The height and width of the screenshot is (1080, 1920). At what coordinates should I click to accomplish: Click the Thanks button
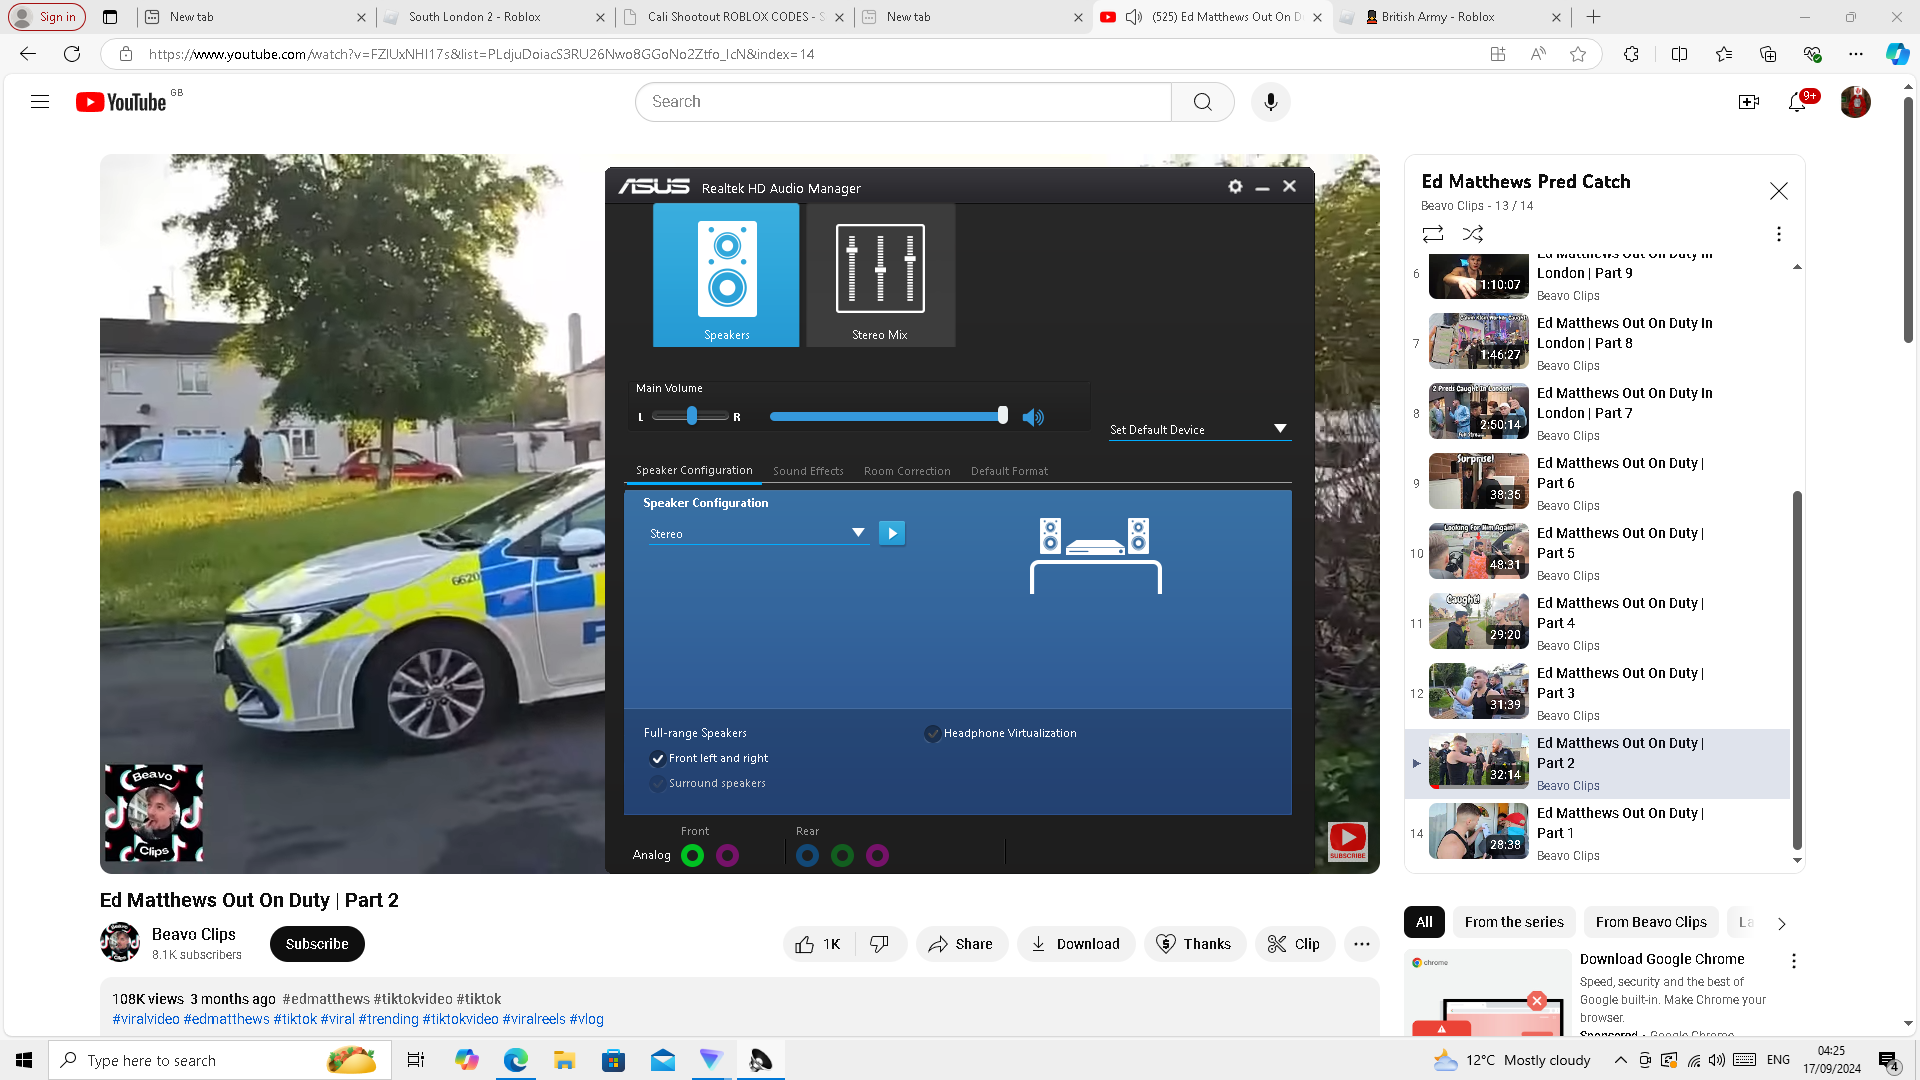coord(1194,944)
